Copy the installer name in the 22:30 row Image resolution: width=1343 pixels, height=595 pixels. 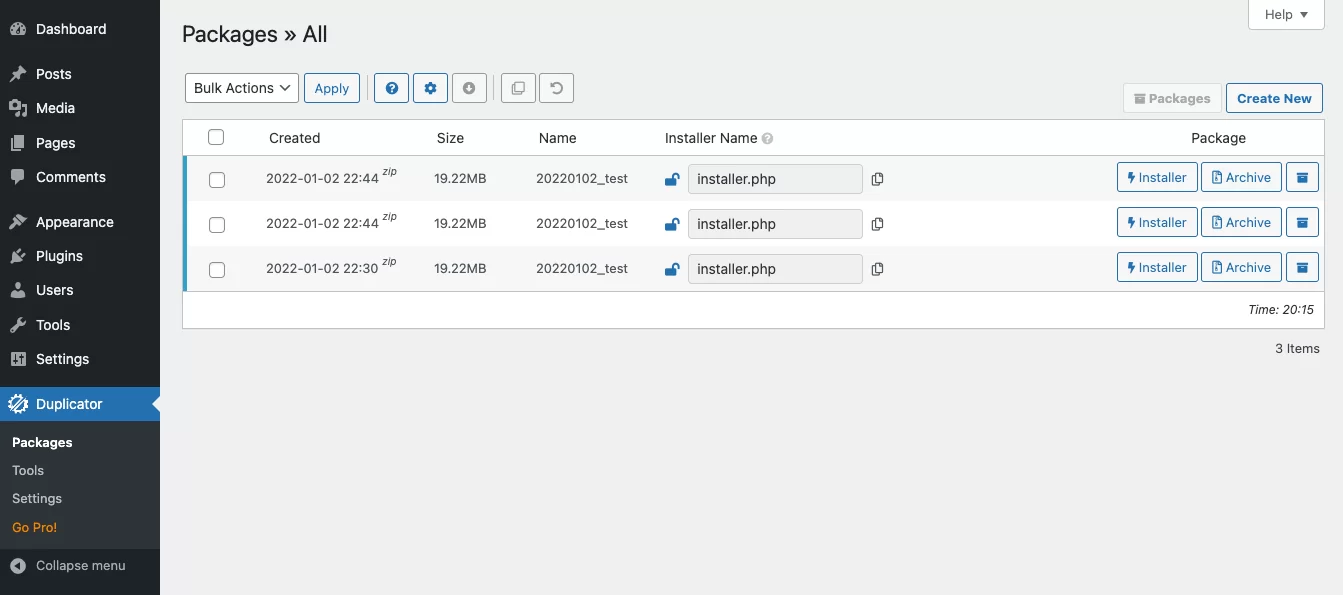coord(877,269)
